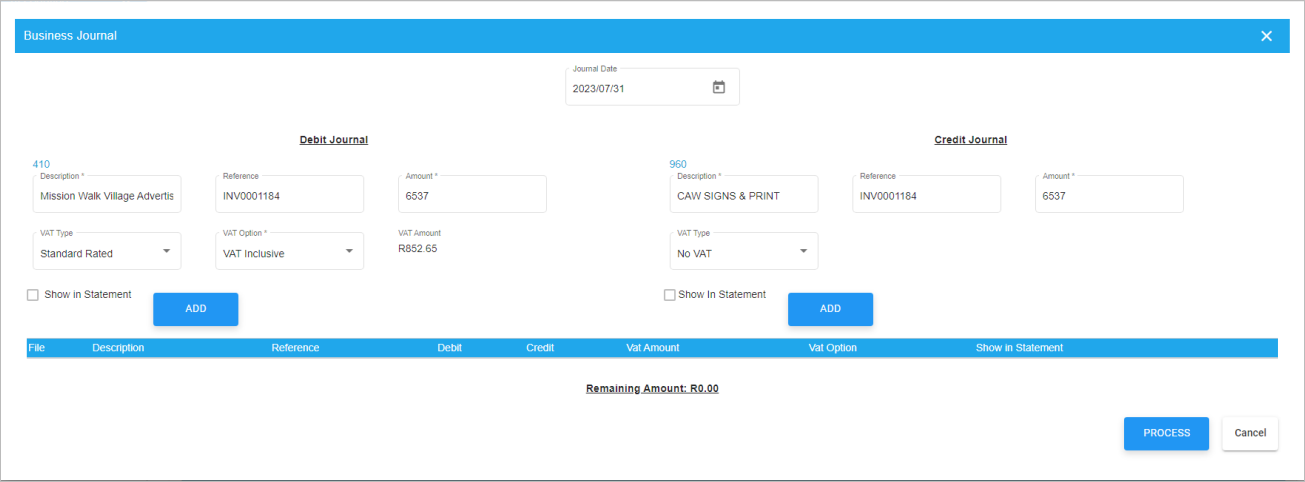Close the Business Journal dialog
The width and height of the screenshot is (1305, 482).
[x=1266, y=36]
